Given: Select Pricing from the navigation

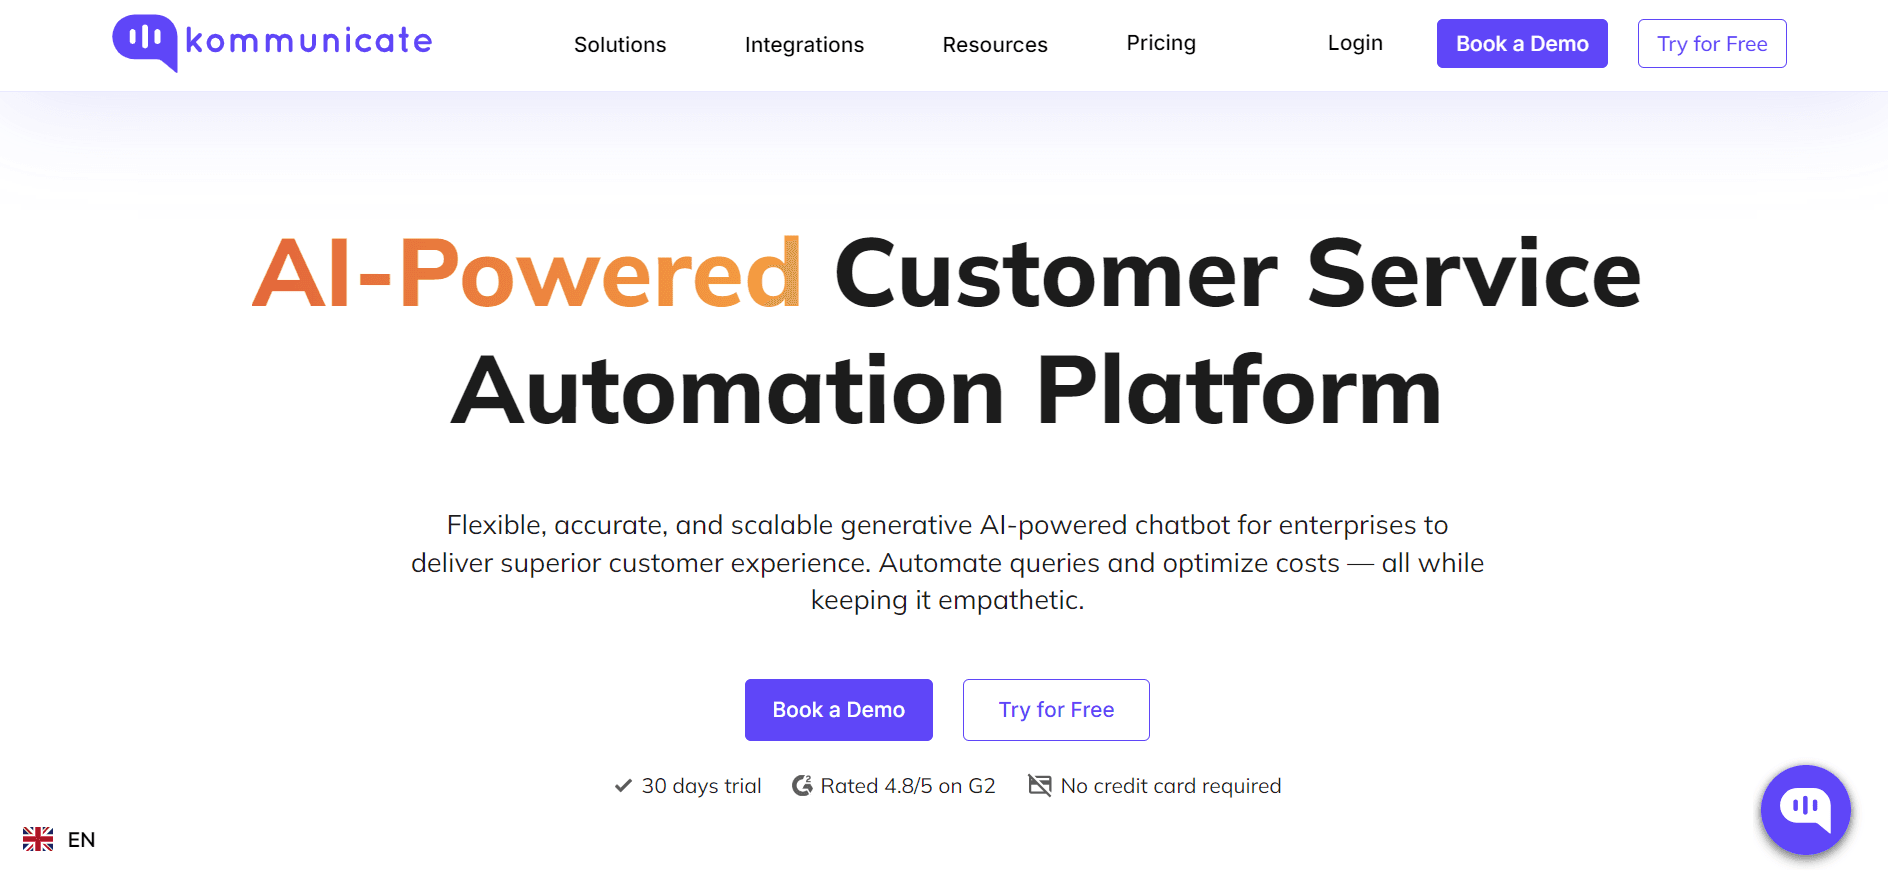Looking at the screenshot, I should click(1161, 43).
